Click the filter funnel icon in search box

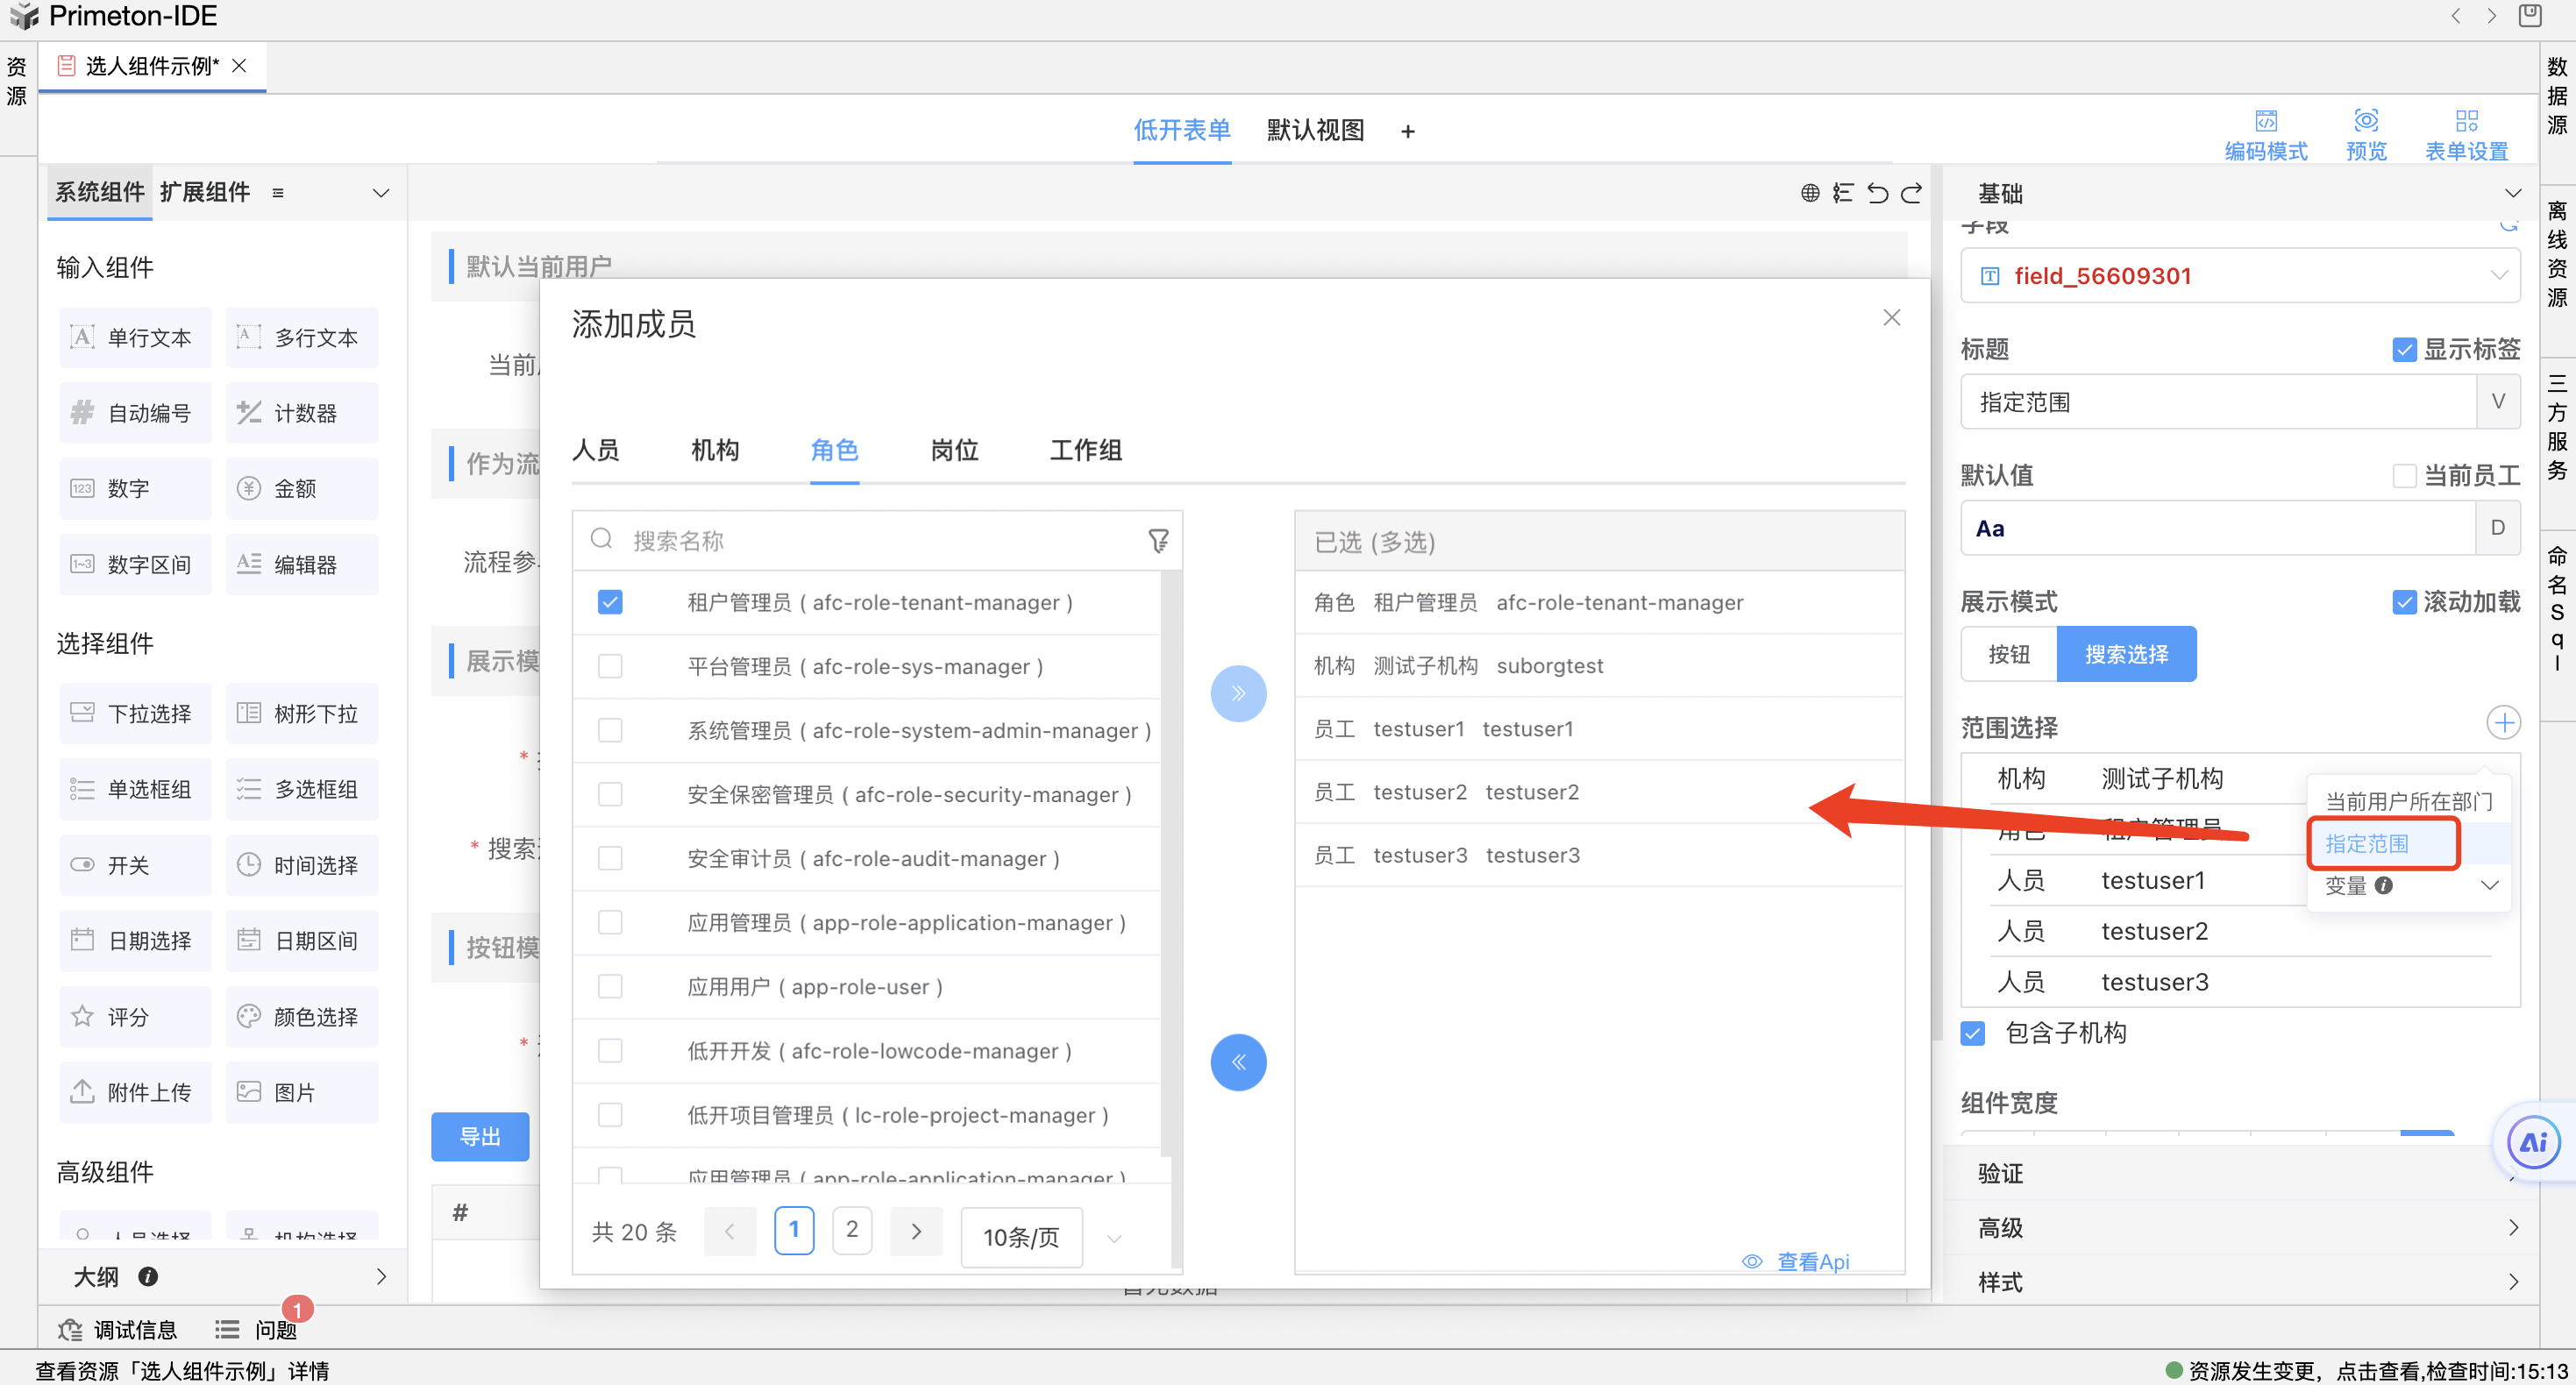pyautogui.click(x=1158, y=541)
